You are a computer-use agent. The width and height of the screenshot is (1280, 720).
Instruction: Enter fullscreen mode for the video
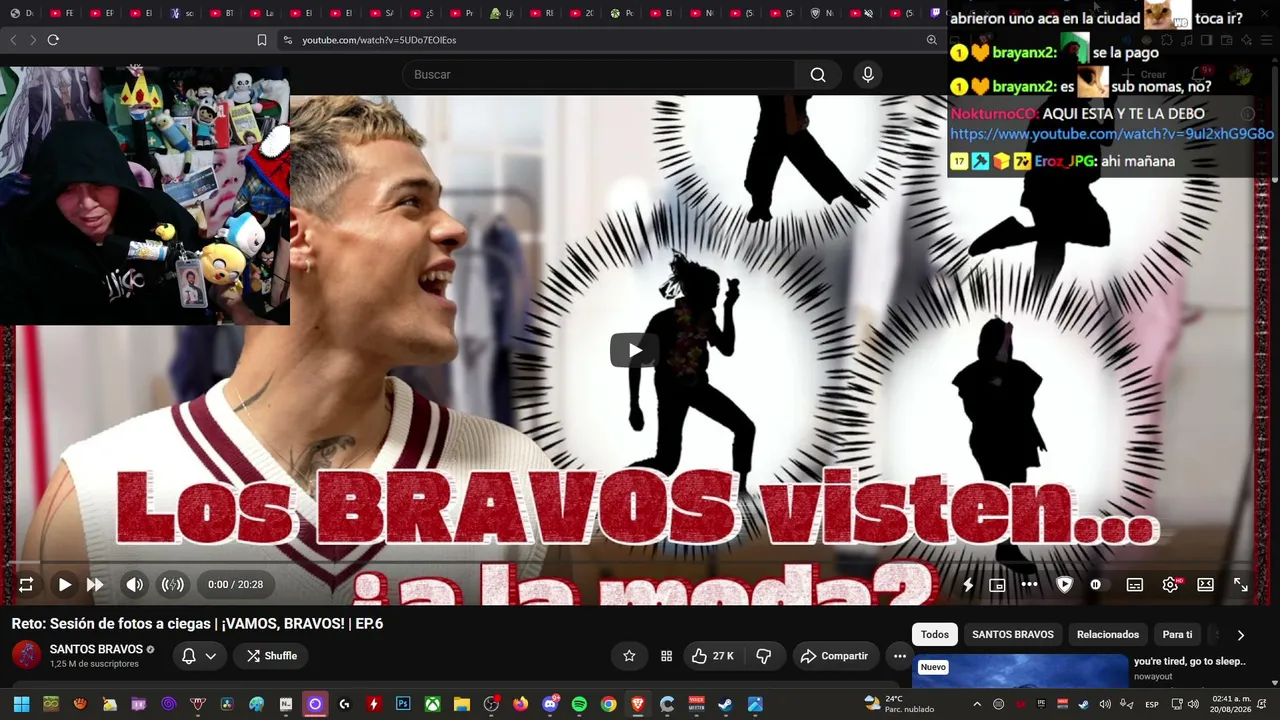tap(1240, 585)
